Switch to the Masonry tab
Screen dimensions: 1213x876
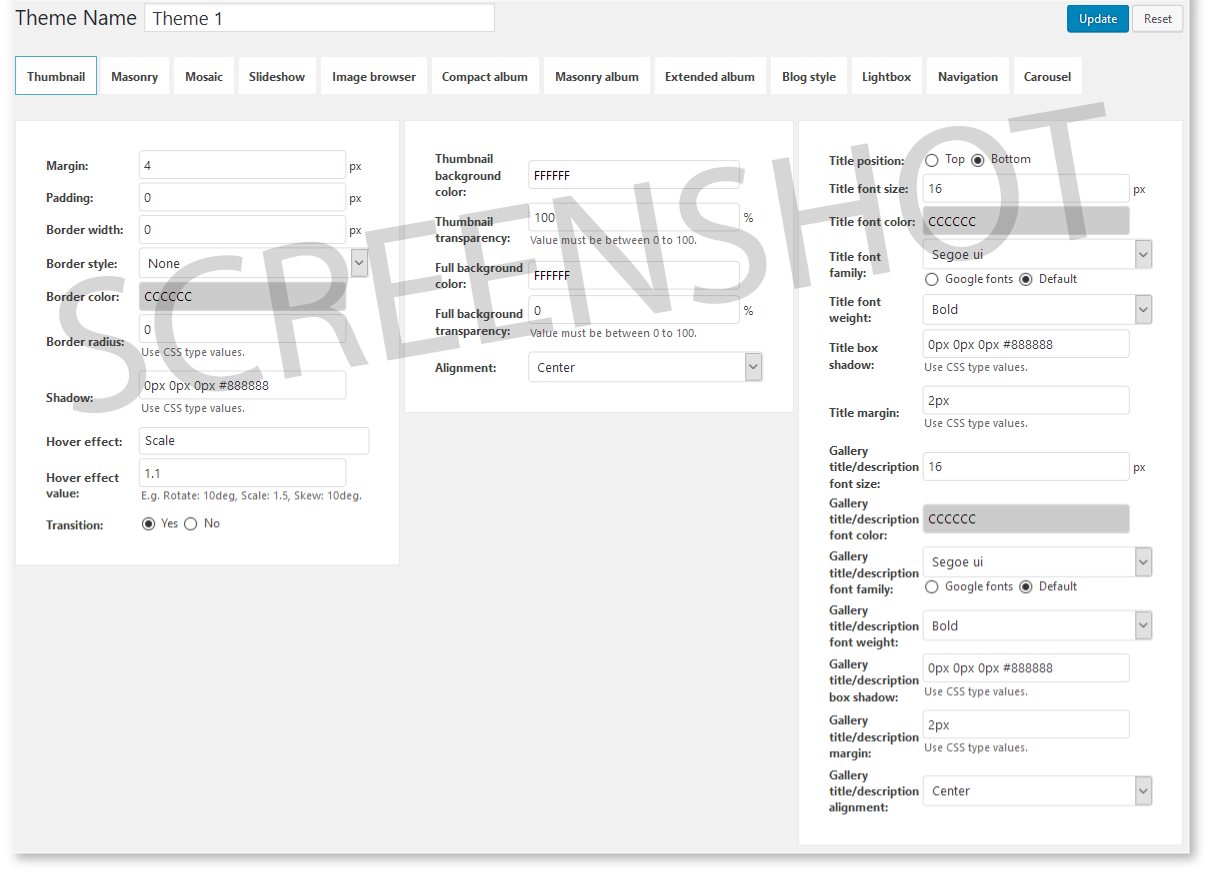click(135, 77)
